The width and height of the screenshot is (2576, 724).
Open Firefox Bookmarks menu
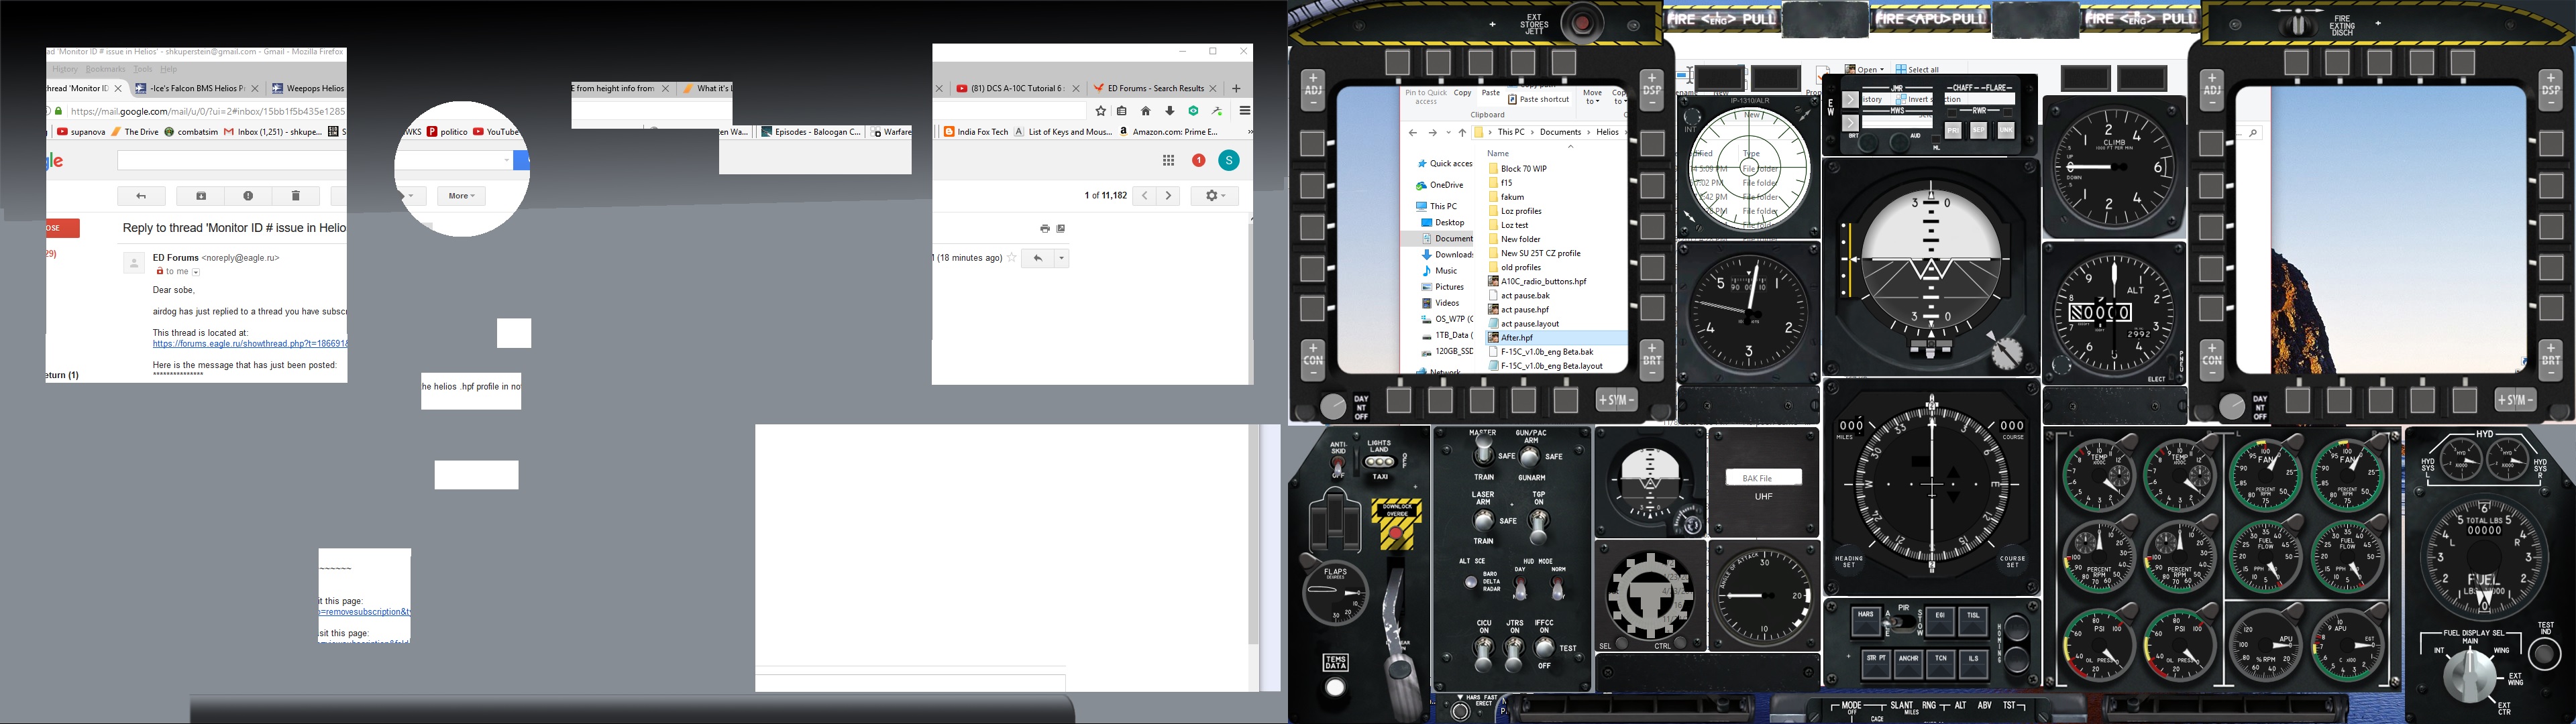106,69
